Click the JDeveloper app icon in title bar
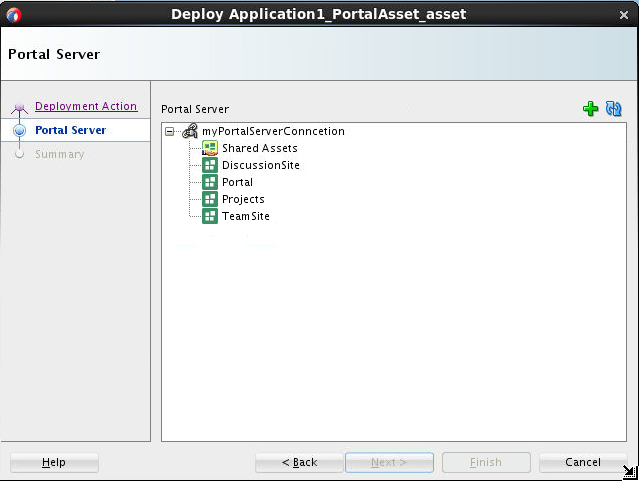Viewport: 639px width, 481px height. click(x=13, y=15)
